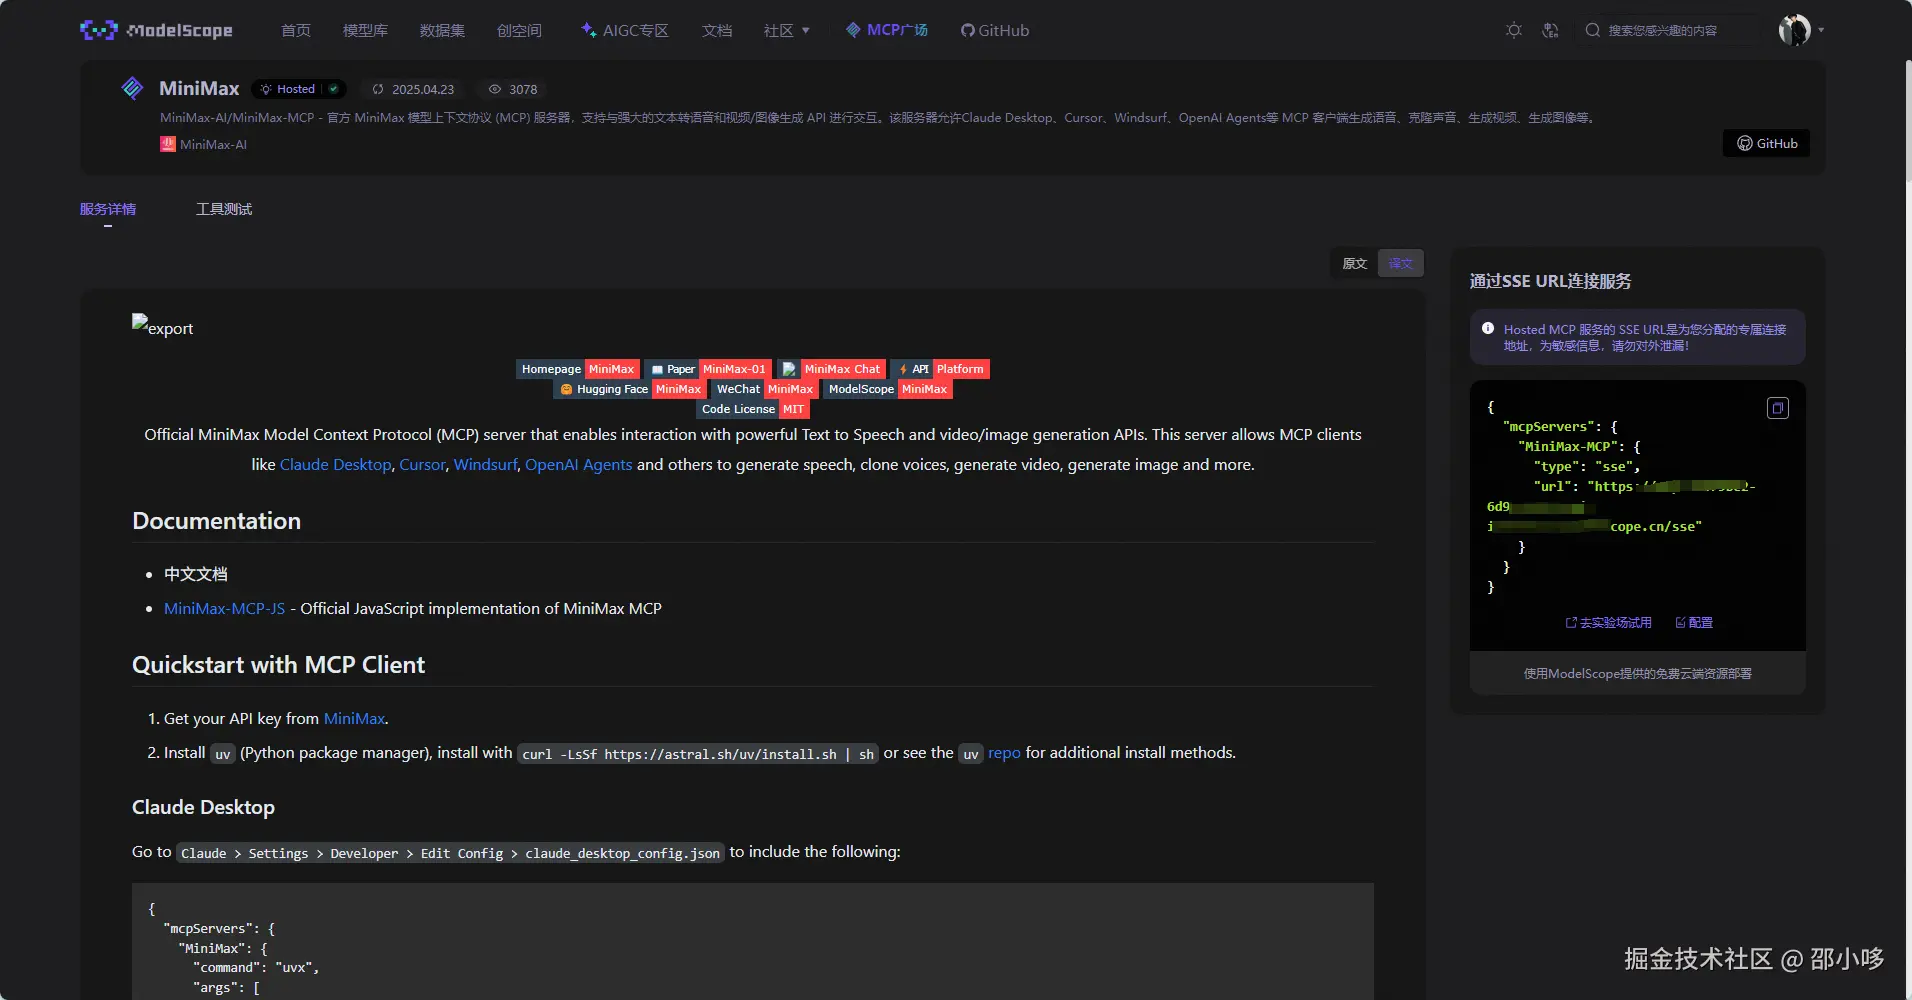The image size is (1912, 1000).
Task: Click the search magnifier icon
Action: pos(1593,30)
